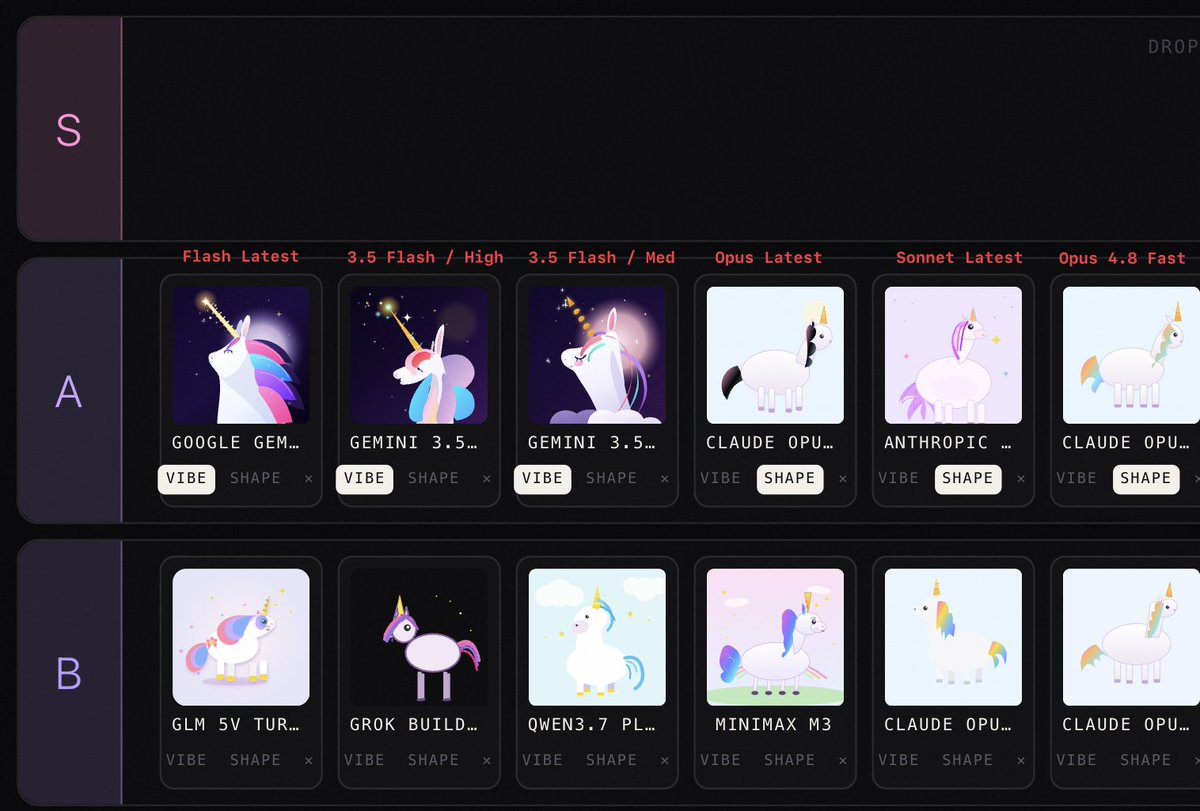Enable VIBE on A-tier Opus 4.8 Fast card

[1076, 479]
